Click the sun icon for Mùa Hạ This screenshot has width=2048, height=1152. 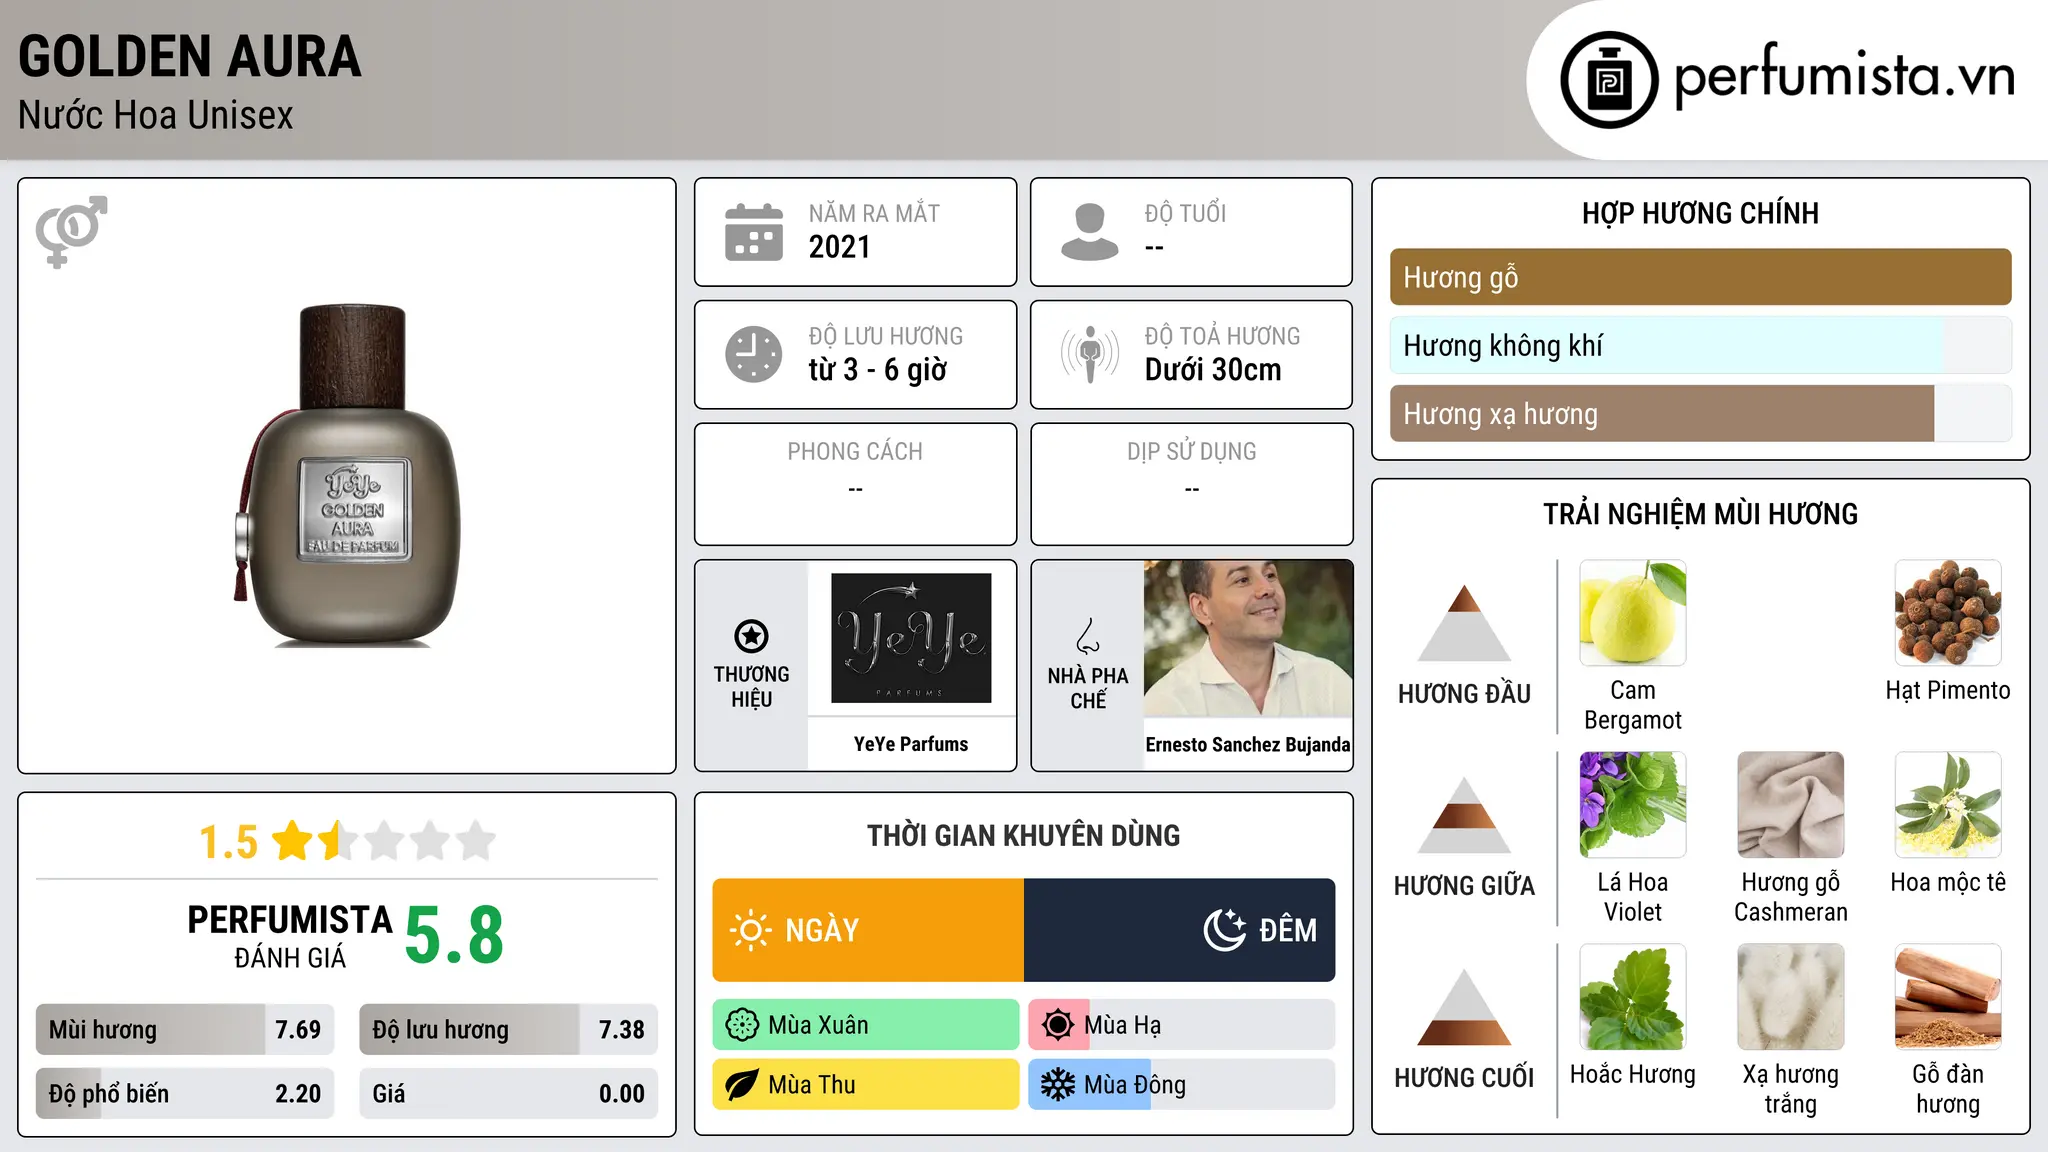pyautogui.click(x=1058, y=1025)
